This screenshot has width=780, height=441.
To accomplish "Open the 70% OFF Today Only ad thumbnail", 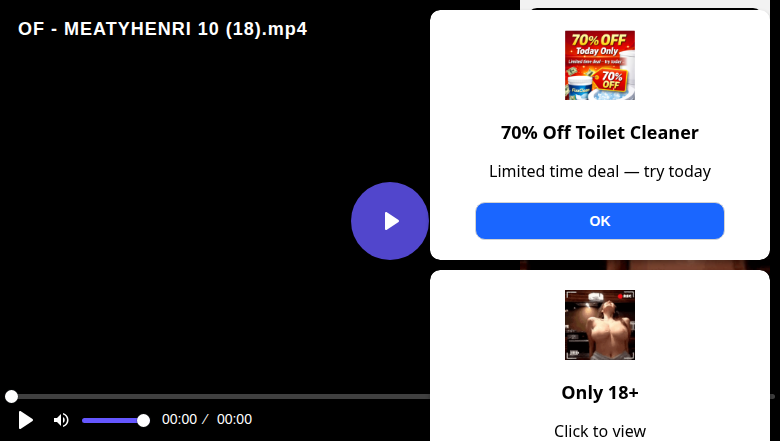I will tap(599, 65).
